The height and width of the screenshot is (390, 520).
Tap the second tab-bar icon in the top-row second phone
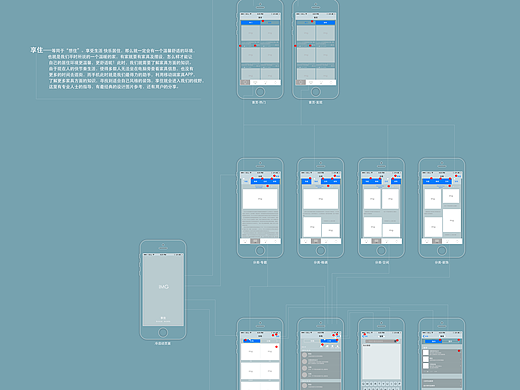[311, 82]
